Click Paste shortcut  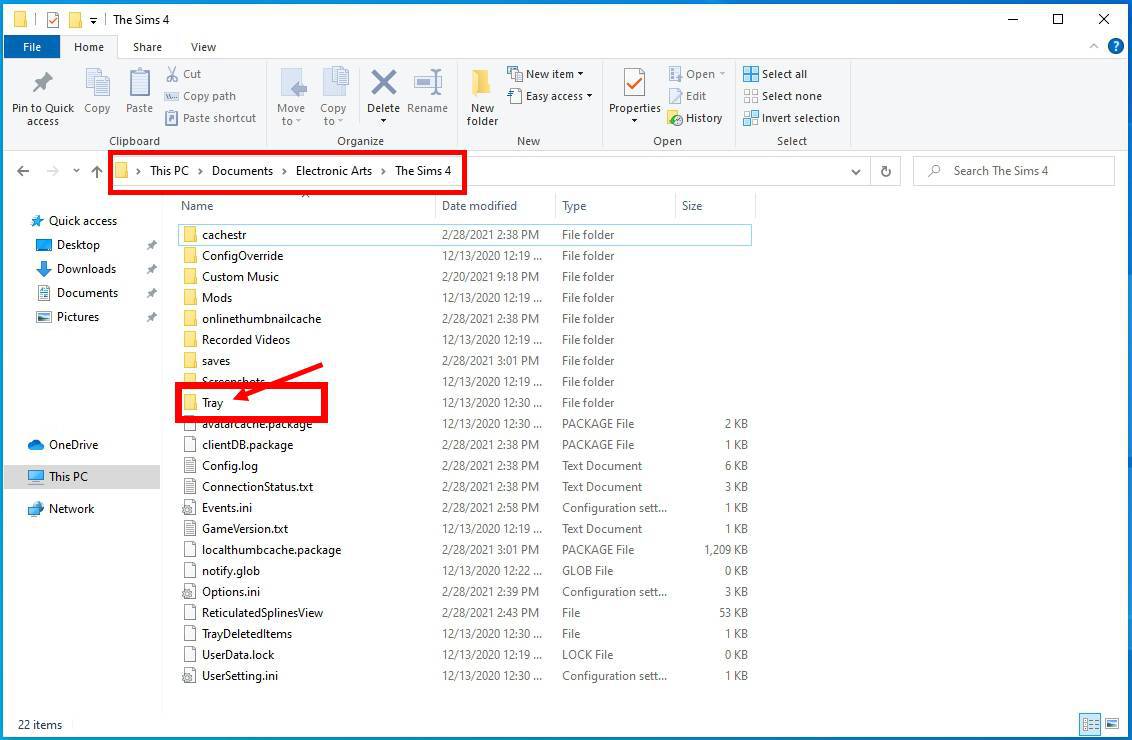click(210, 118)
